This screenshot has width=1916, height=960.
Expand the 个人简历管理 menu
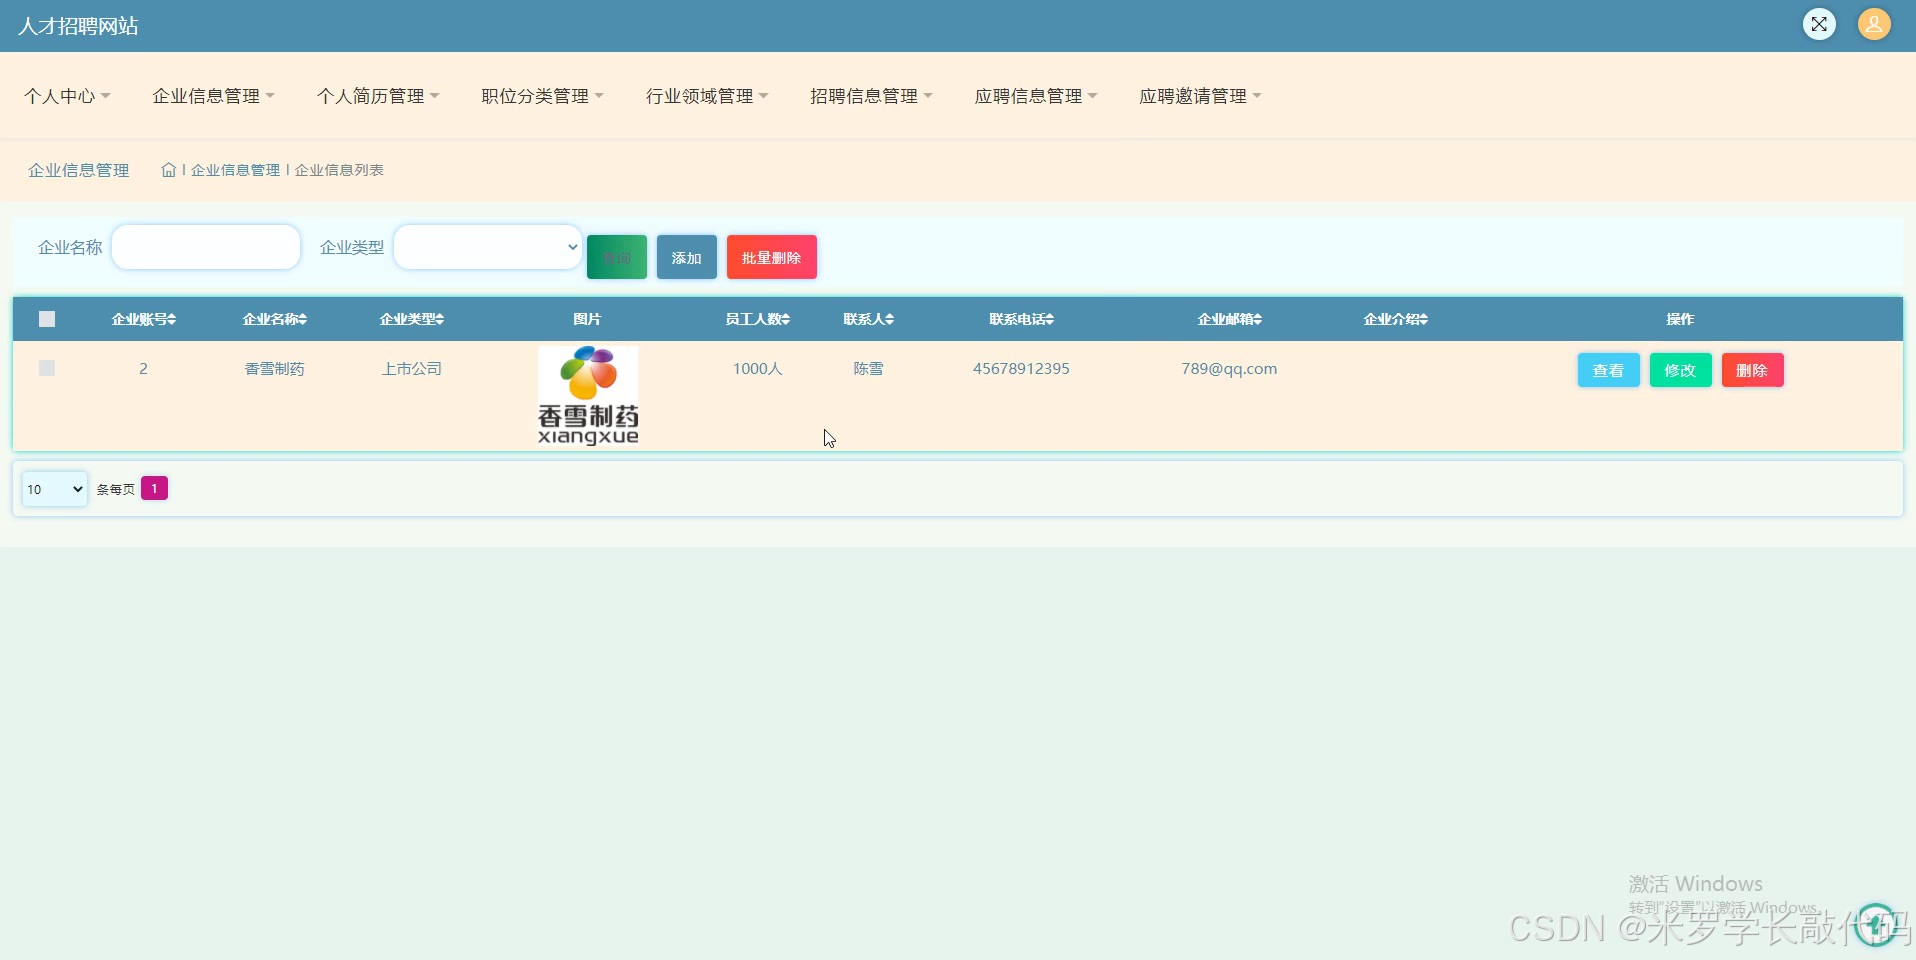tap(378, 96)
